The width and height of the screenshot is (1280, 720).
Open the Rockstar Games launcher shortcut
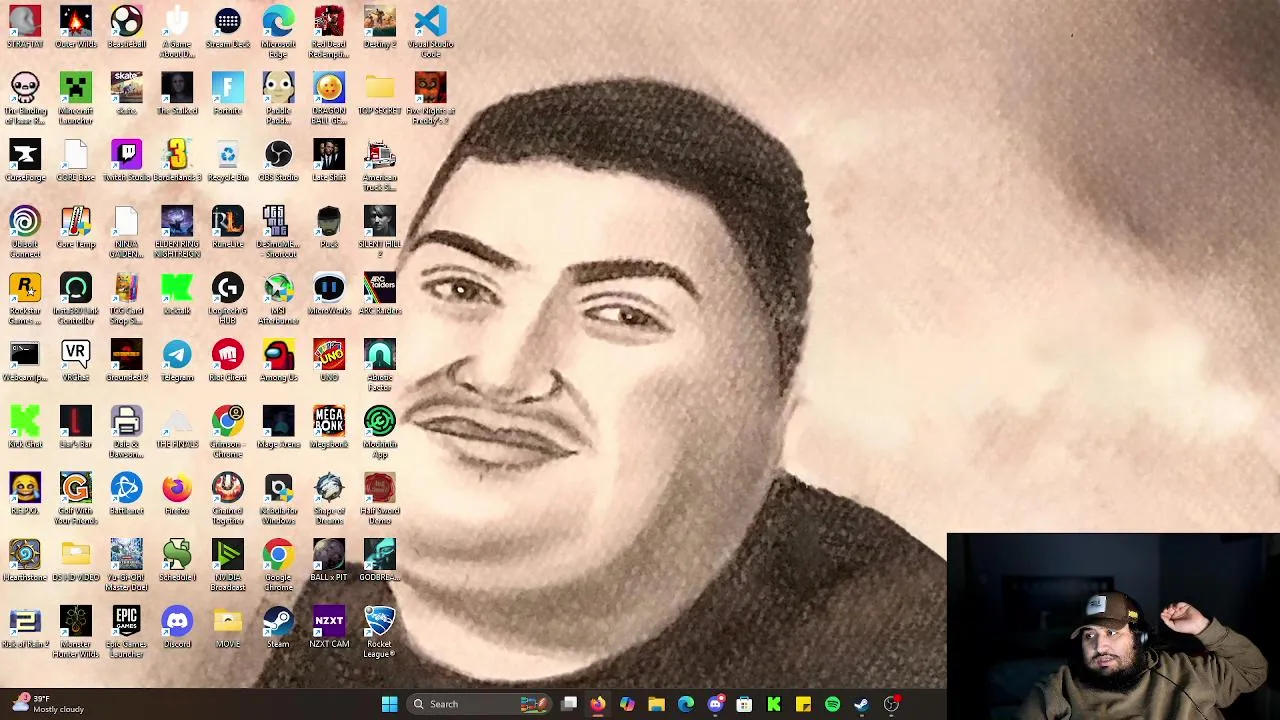25,299
